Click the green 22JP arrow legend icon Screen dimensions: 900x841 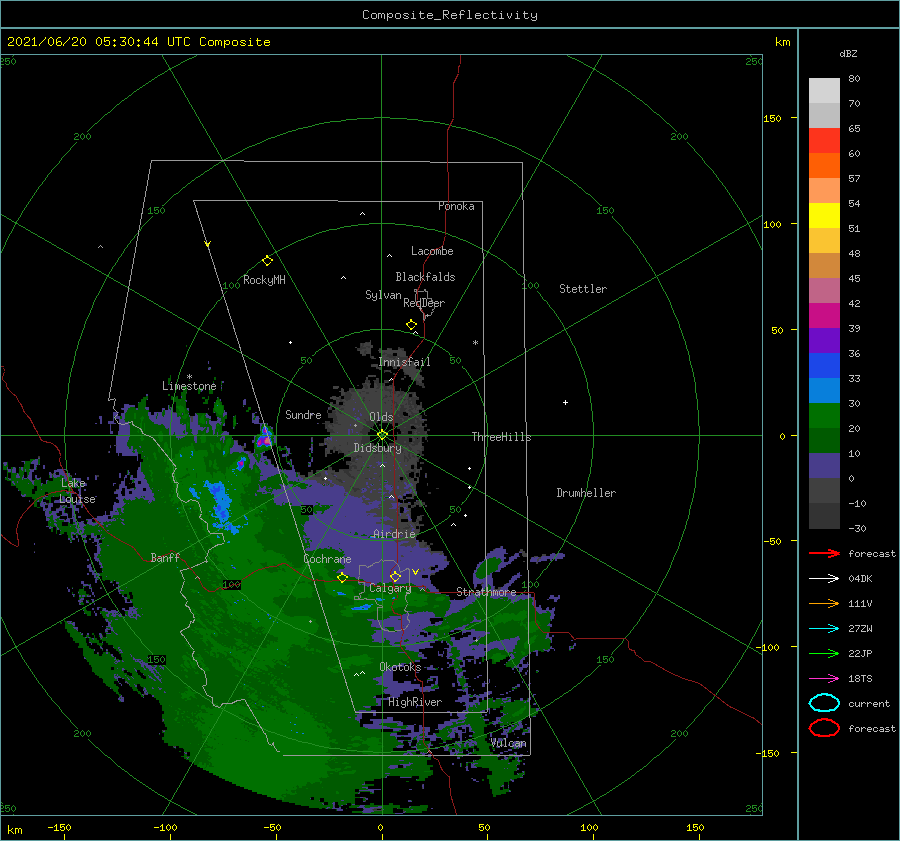pyautogui.click(x=824, y=653)
